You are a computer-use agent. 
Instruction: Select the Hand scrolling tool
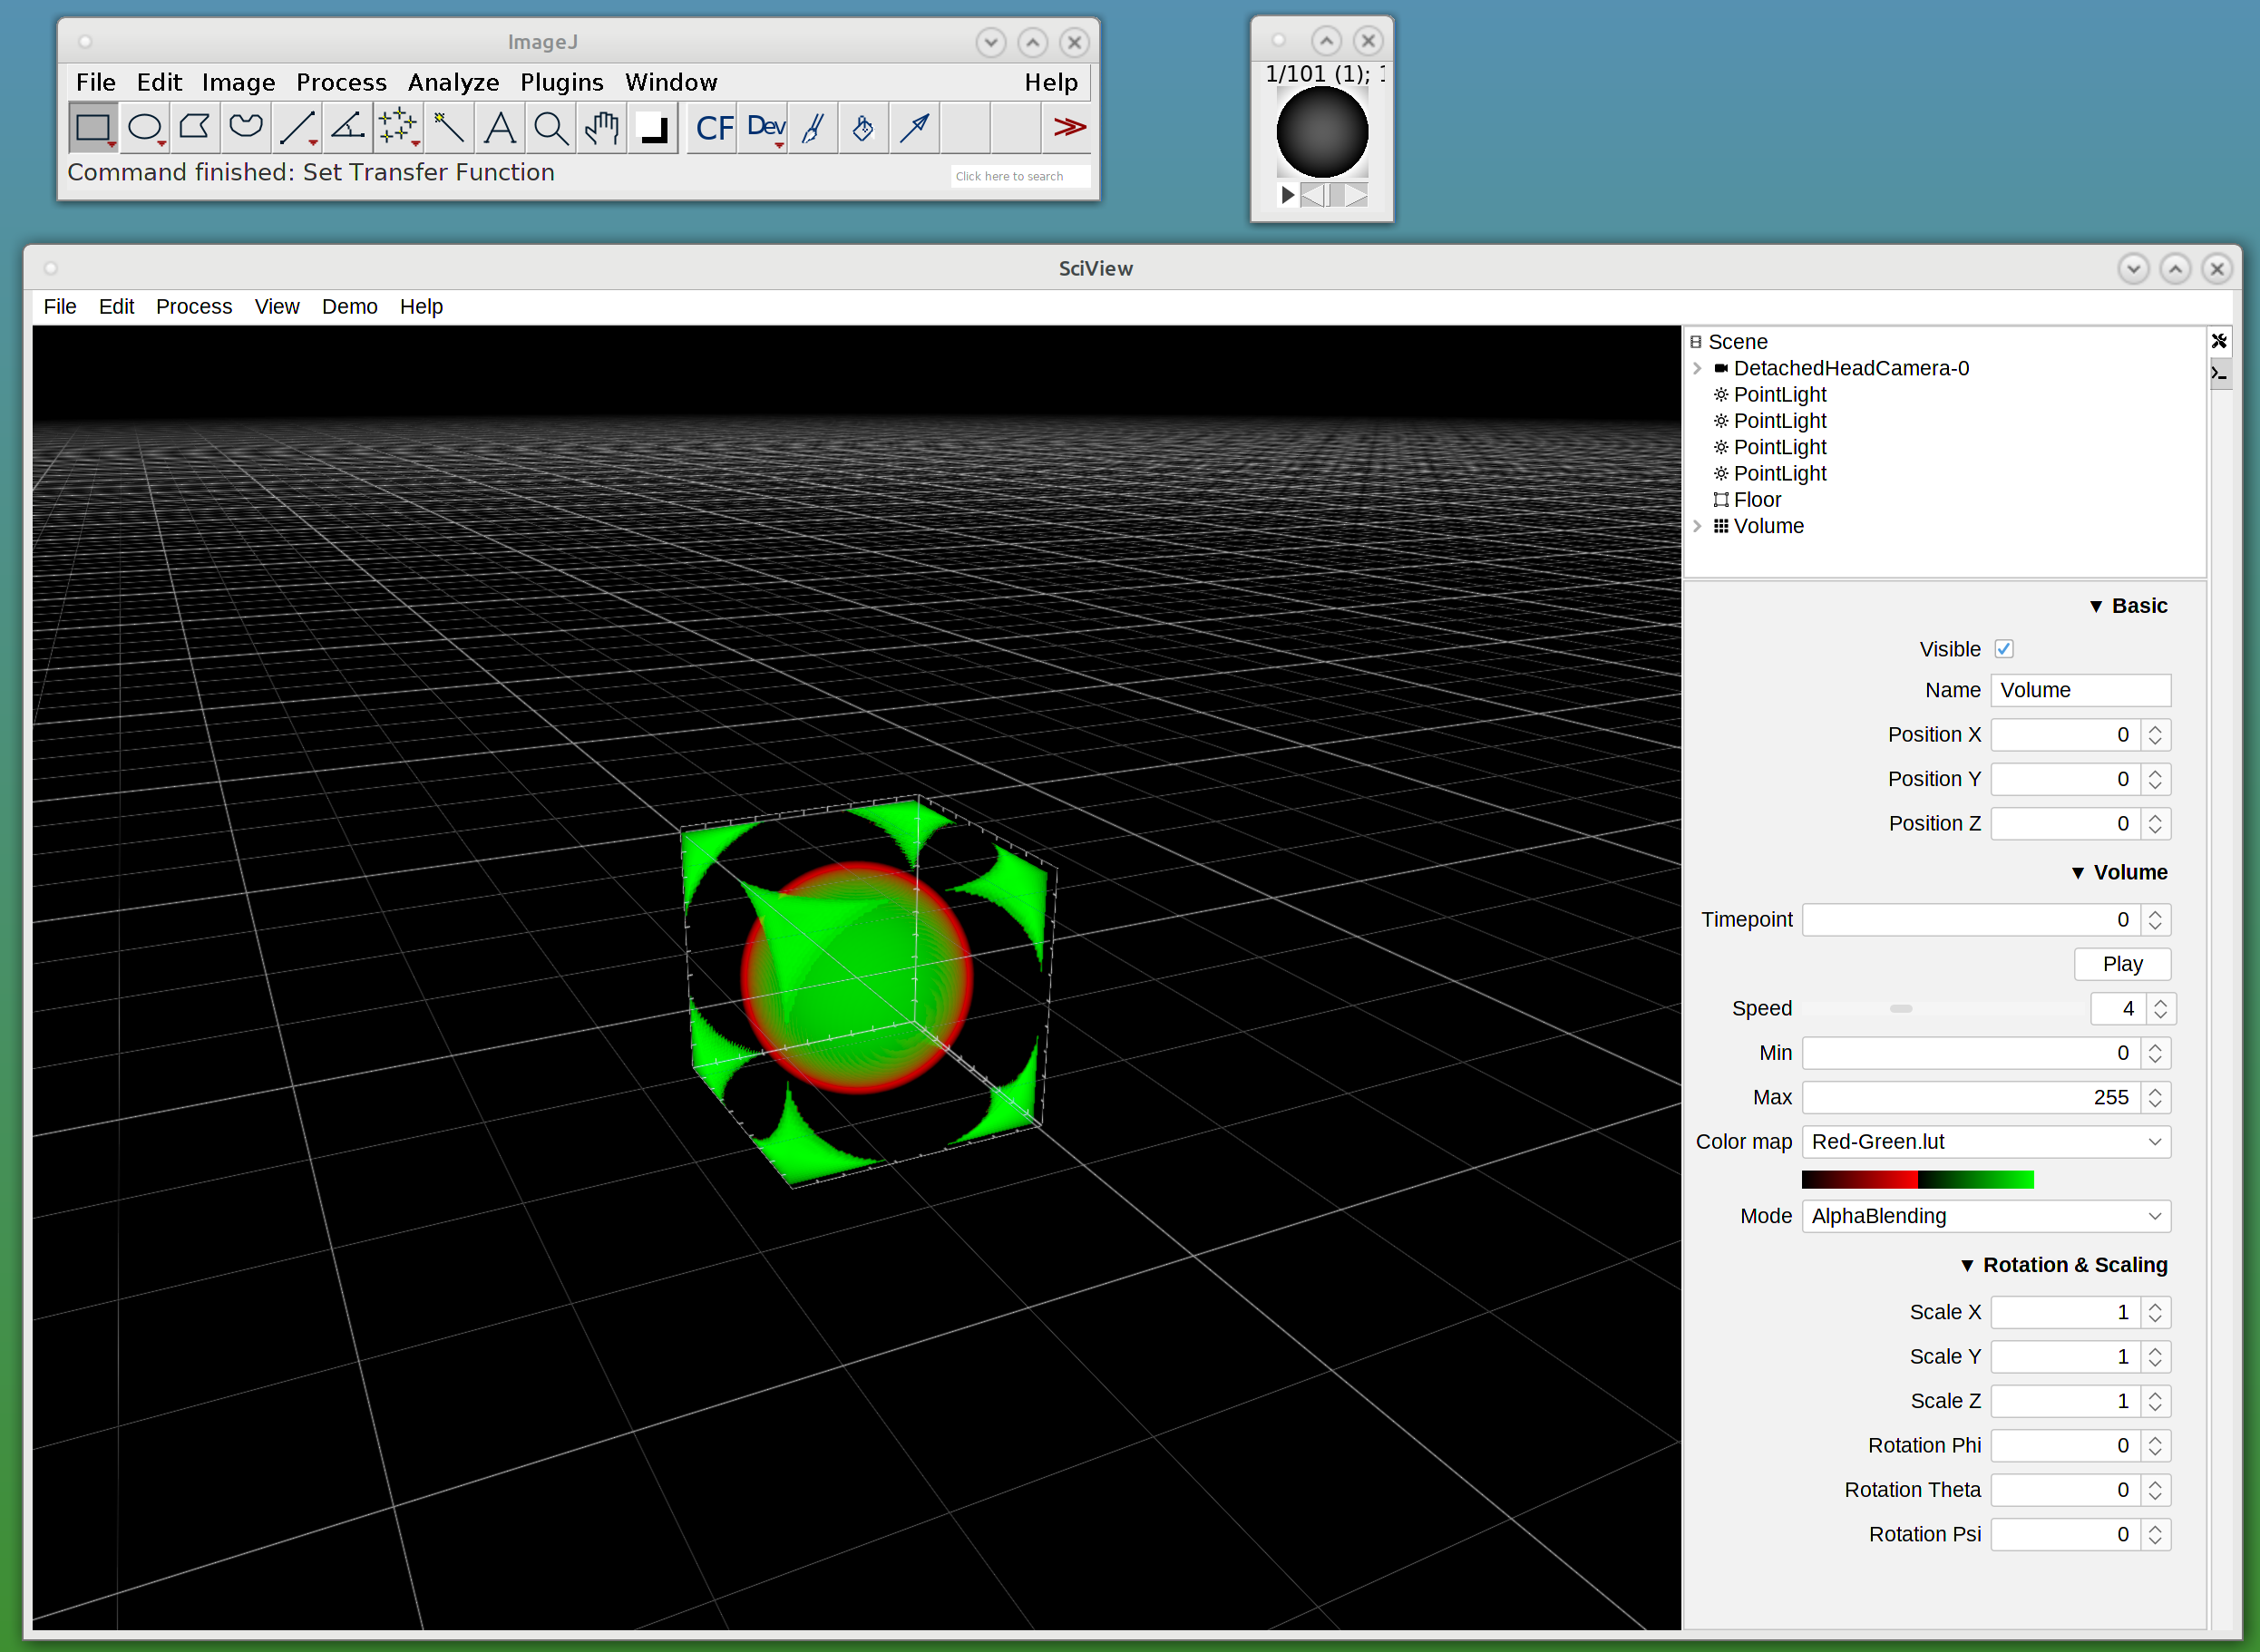pyautogui.click(x=602, y=128)
